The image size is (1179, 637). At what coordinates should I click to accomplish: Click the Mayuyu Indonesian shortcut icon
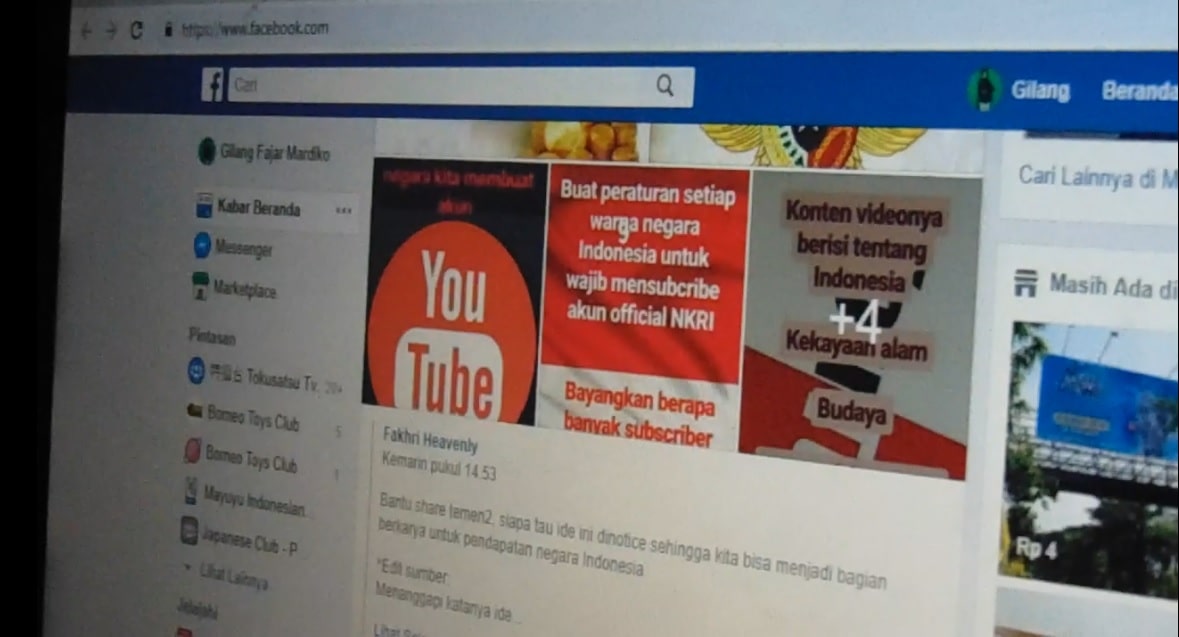coord(191,491)
